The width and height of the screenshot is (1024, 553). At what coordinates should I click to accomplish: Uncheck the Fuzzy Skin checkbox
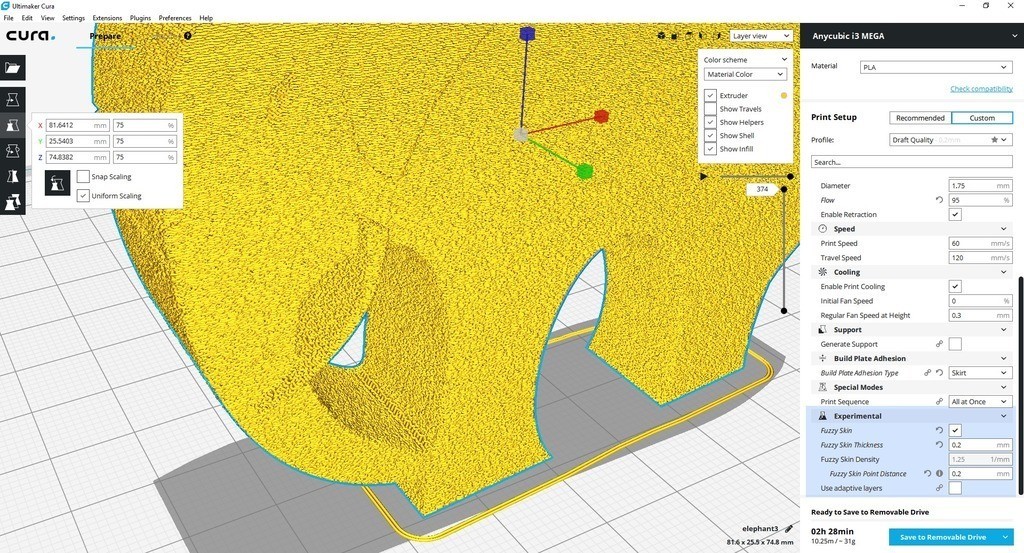(x=955, y=430)
